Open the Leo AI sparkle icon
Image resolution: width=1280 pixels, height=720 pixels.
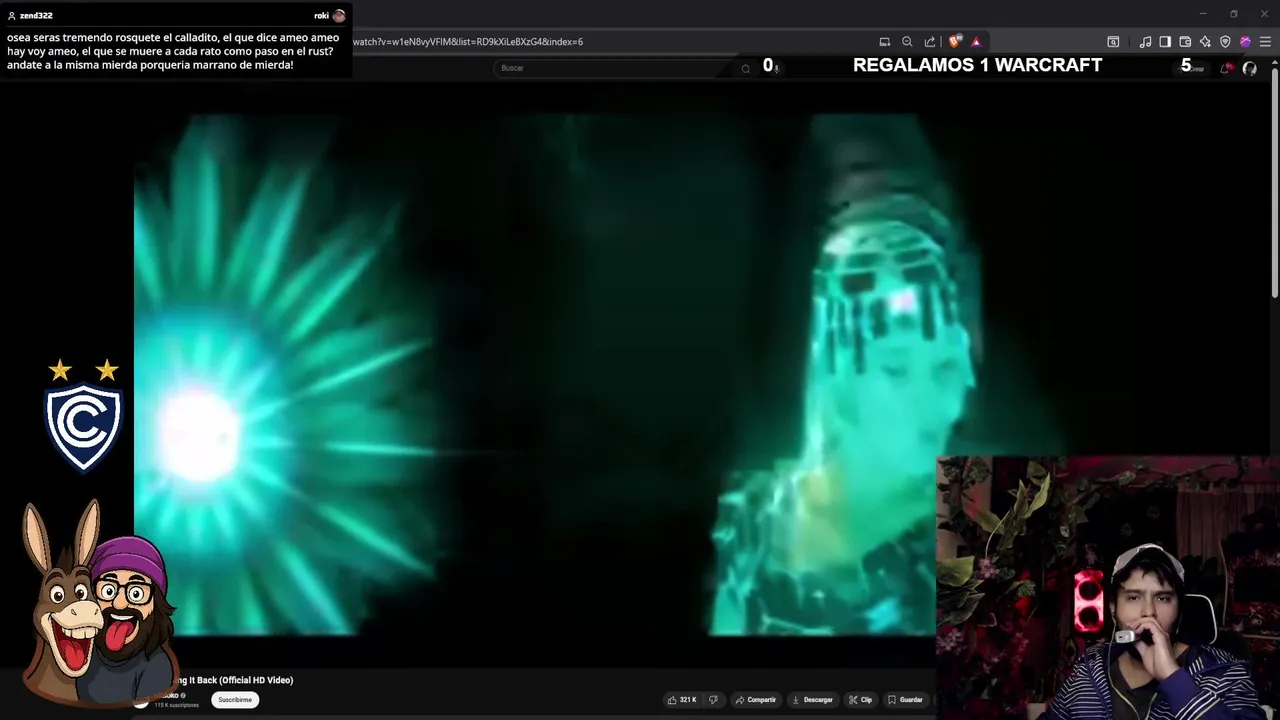coord(1205,42)
